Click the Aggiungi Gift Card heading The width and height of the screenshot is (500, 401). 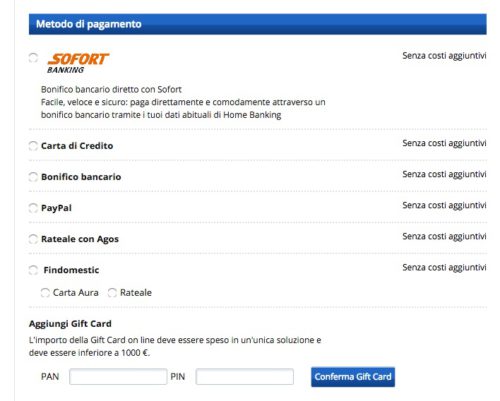[x=70, y=324]
